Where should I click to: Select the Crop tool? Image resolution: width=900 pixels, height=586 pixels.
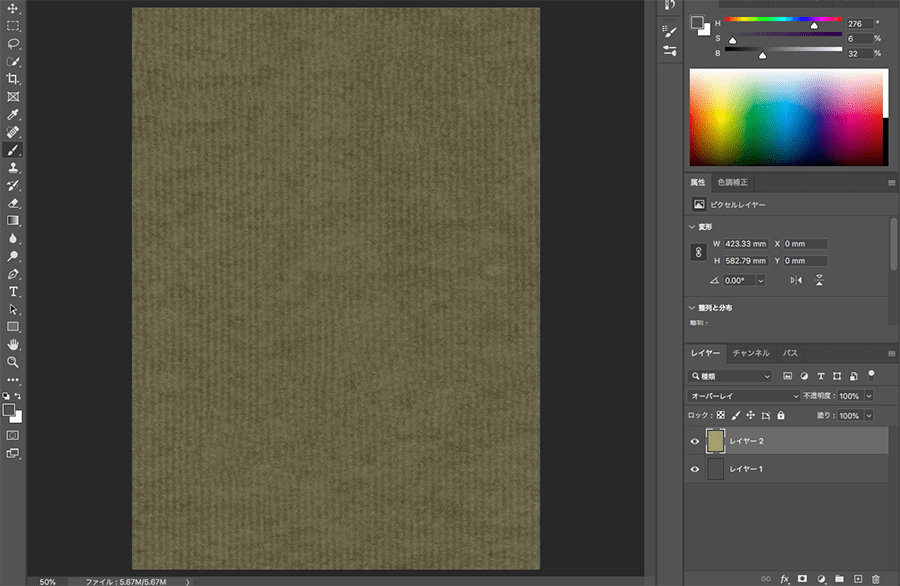click(13, 79)
